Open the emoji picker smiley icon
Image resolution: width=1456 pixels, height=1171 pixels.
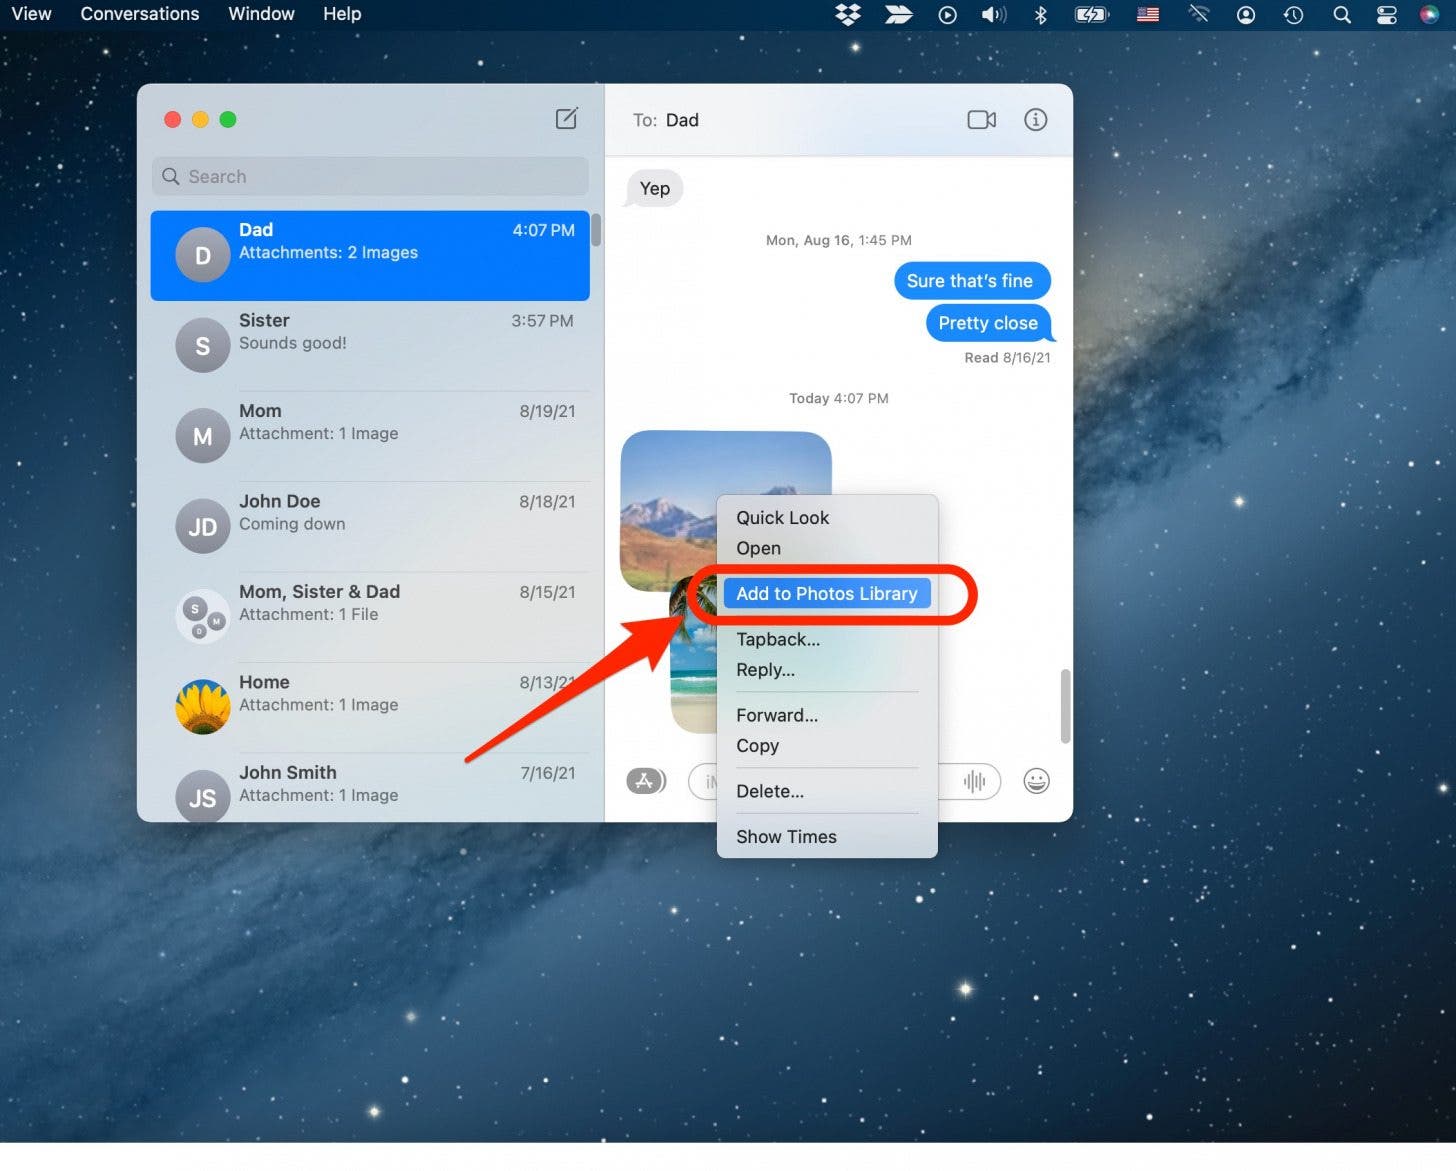coord(1036,781)
